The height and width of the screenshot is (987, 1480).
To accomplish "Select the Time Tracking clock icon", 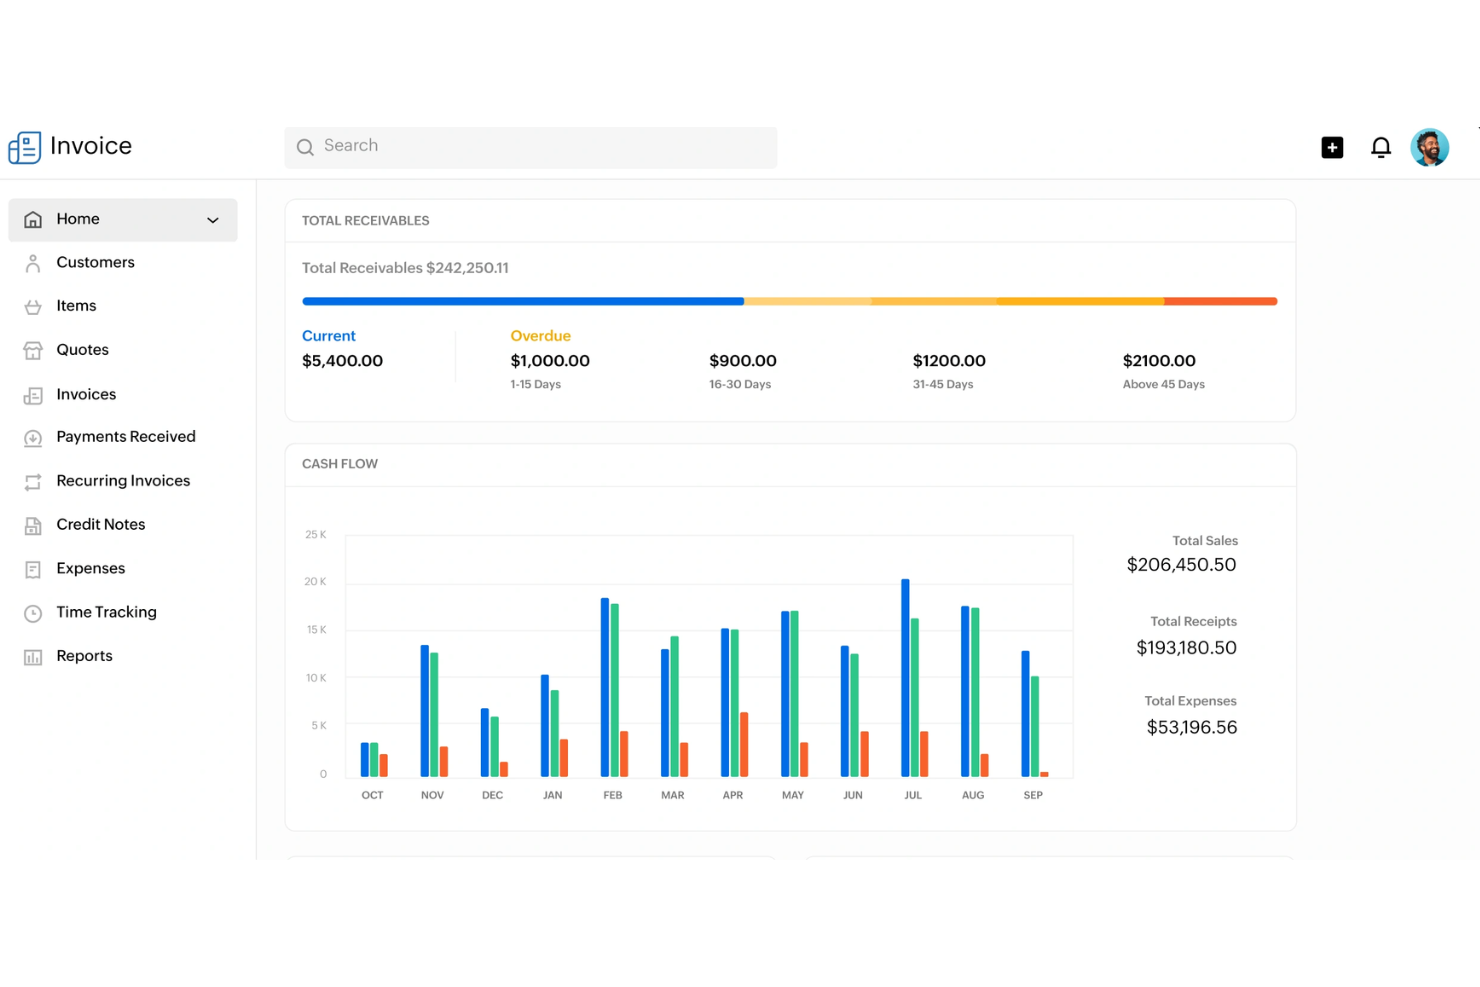I will coord(33,612).
